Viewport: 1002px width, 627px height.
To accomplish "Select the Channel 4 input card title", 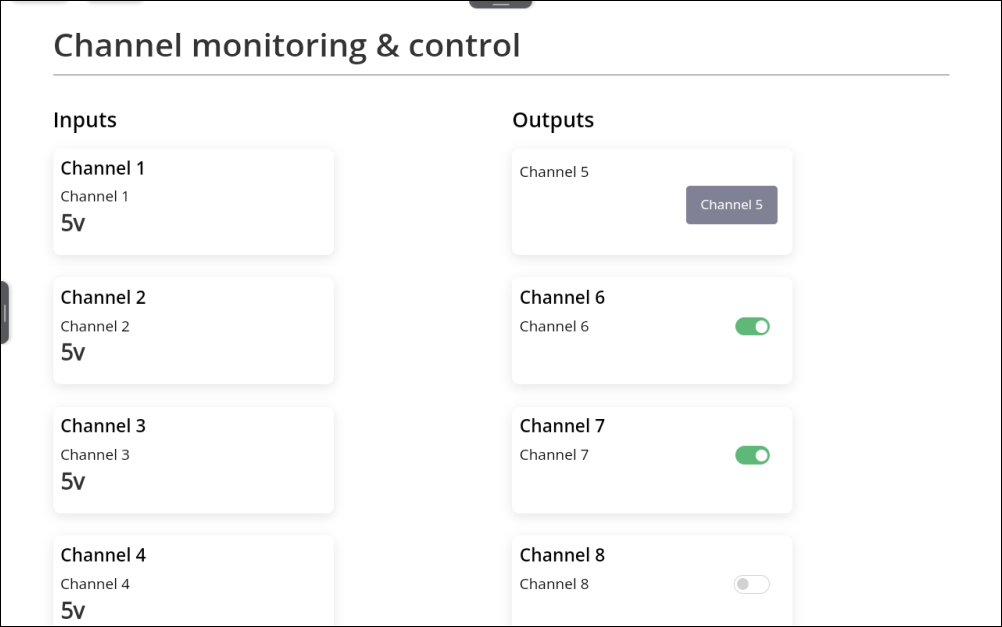I will pyautogui.click(x=103, y=555).
